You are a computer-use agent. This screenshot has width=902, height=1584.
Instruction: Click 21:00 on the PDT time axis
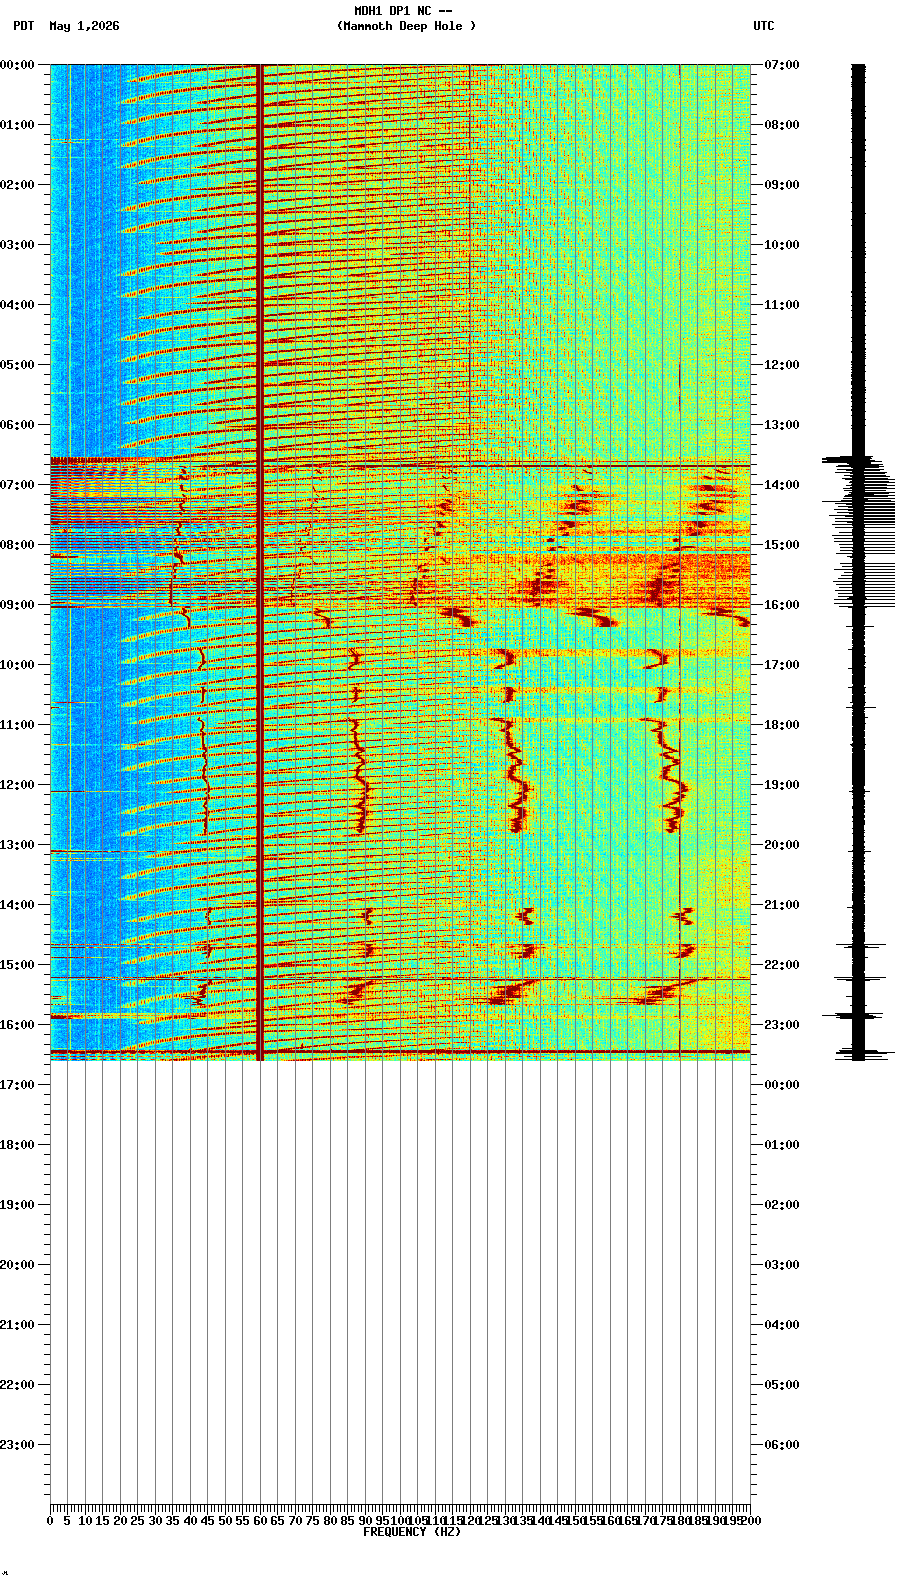click(x=18, y=1325)
